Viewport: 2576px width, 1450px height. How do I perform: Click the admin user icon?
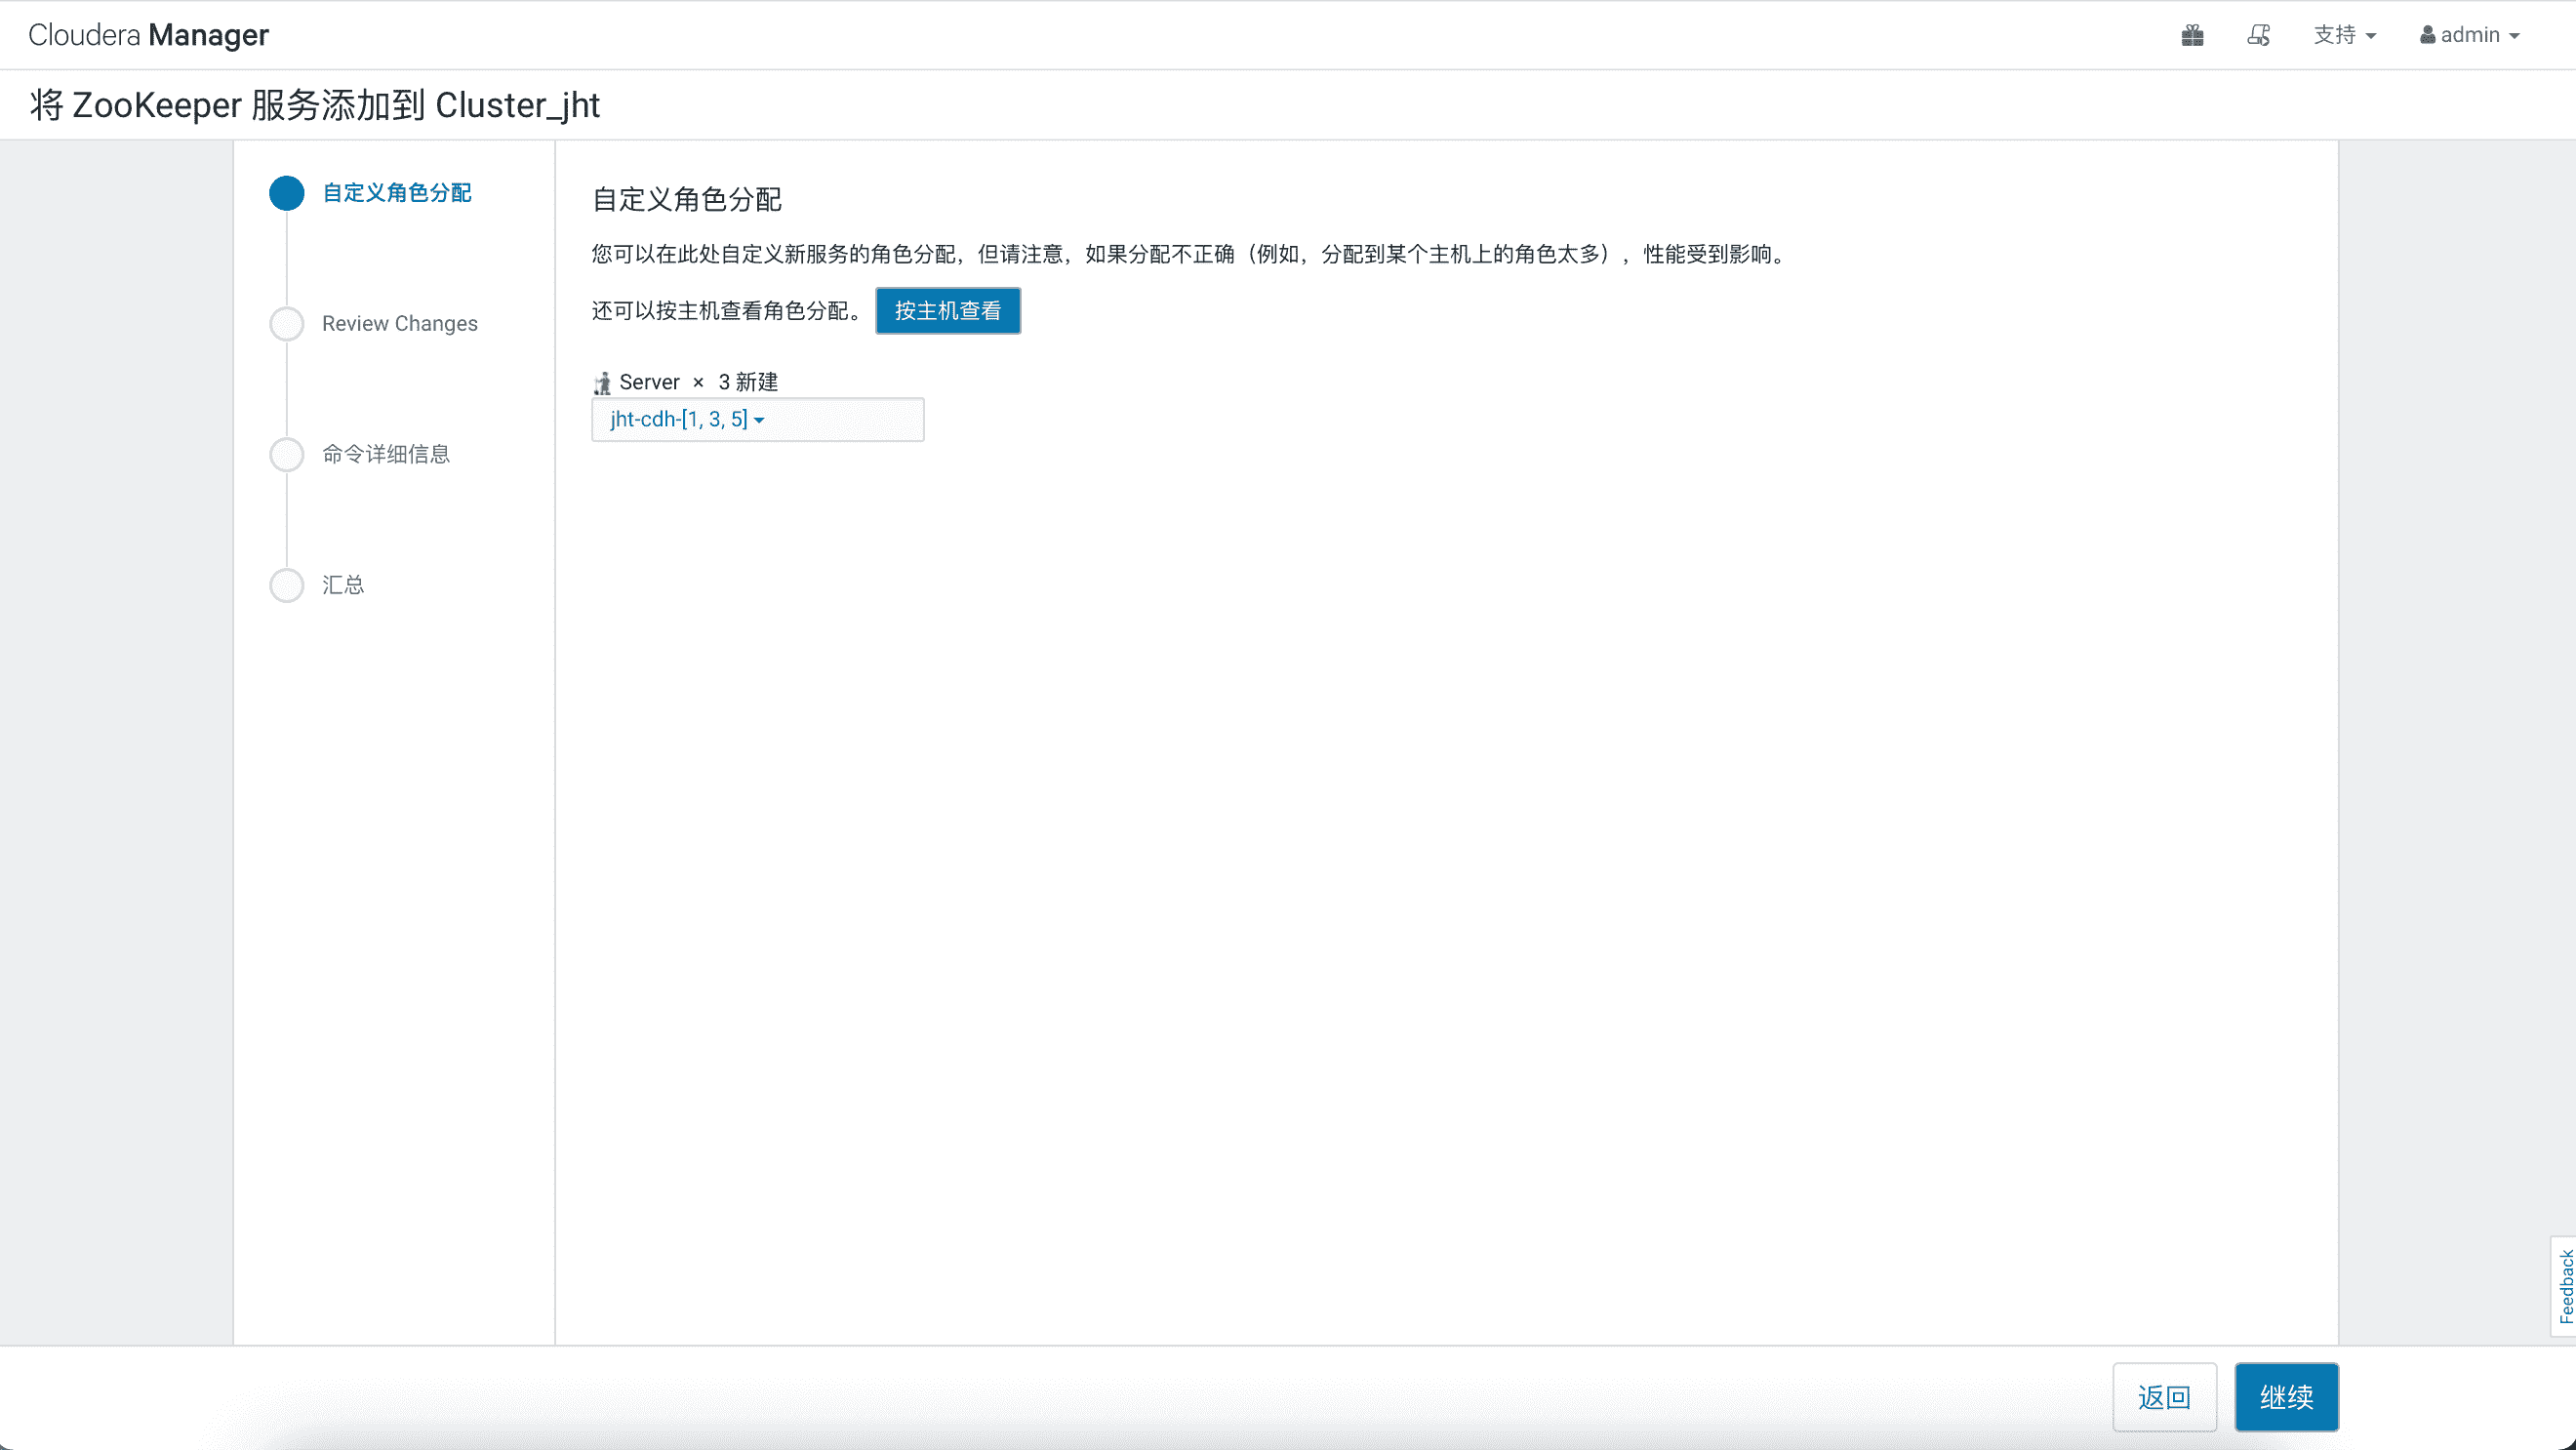point(2427,35)
